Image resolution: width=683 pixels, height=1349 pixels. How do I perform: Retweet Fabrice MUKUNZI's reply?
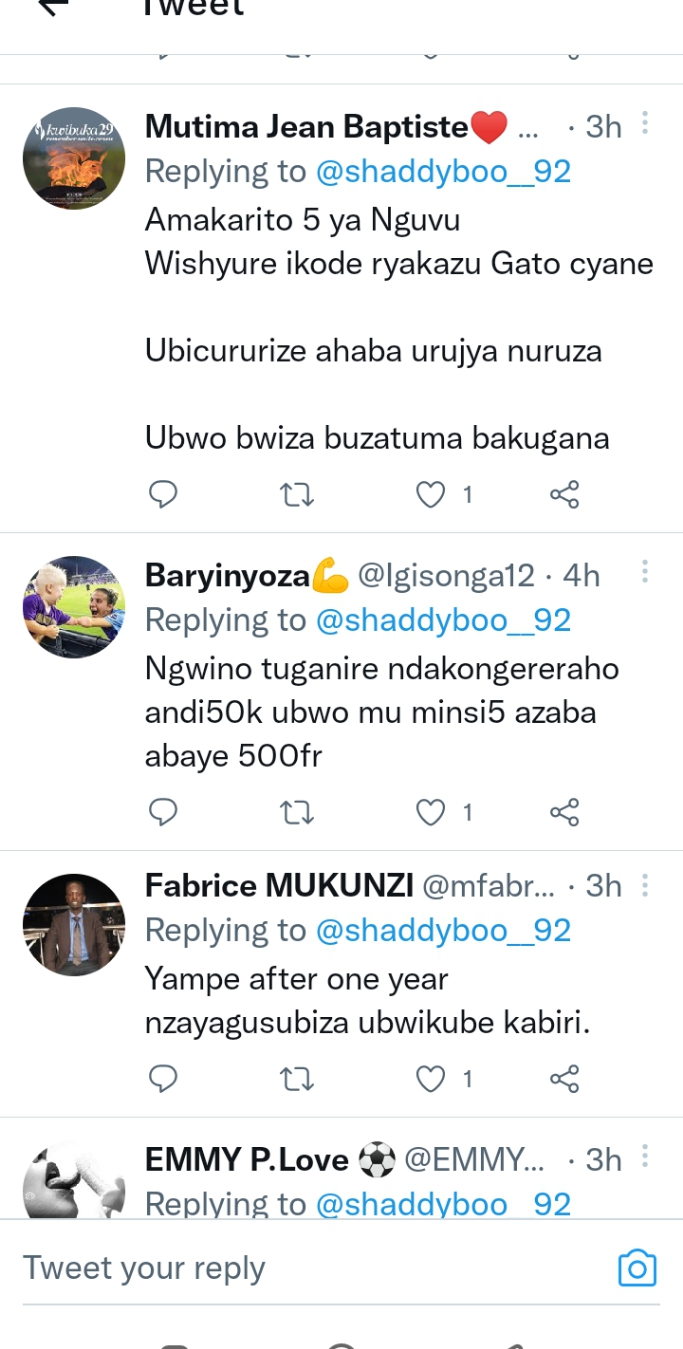point(297,1078)
